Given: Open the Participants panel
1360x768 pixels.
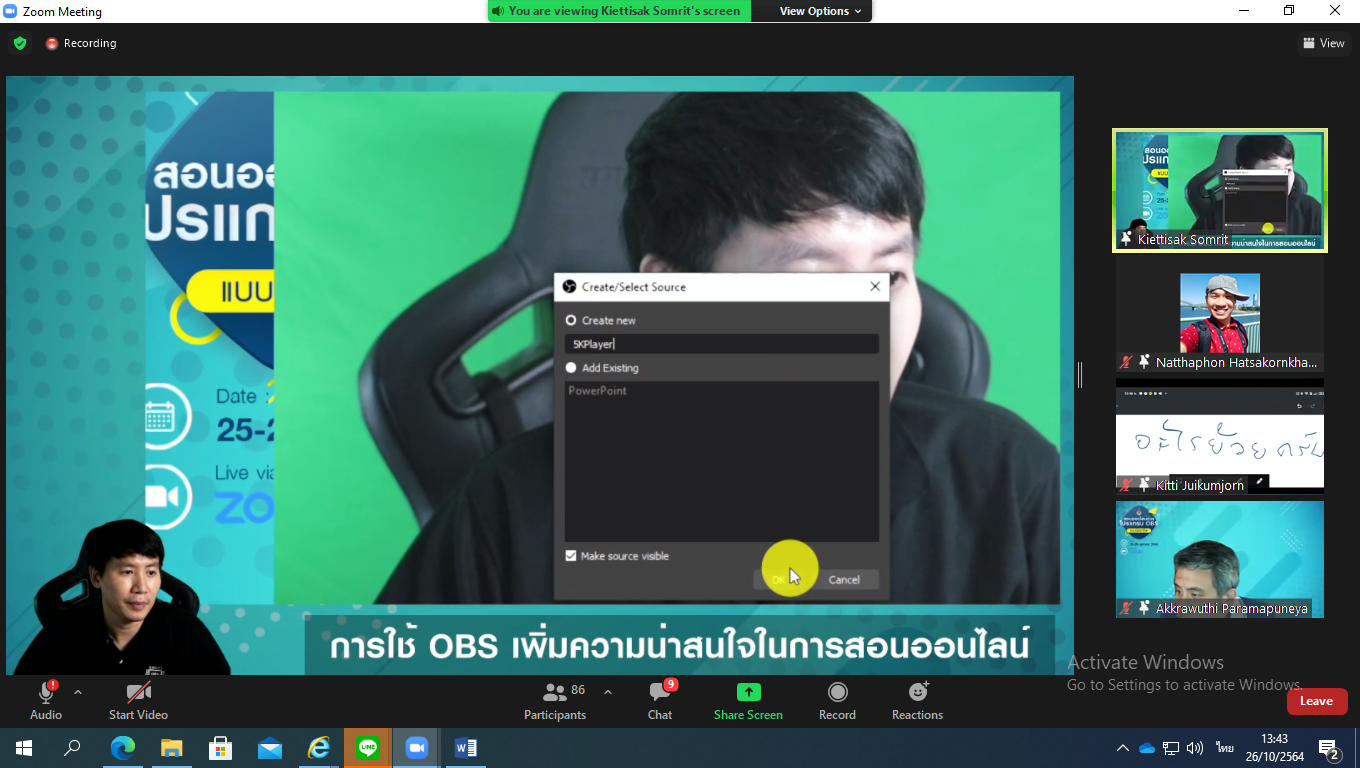Looking at the screenshot, I should [x=555, y=700].
